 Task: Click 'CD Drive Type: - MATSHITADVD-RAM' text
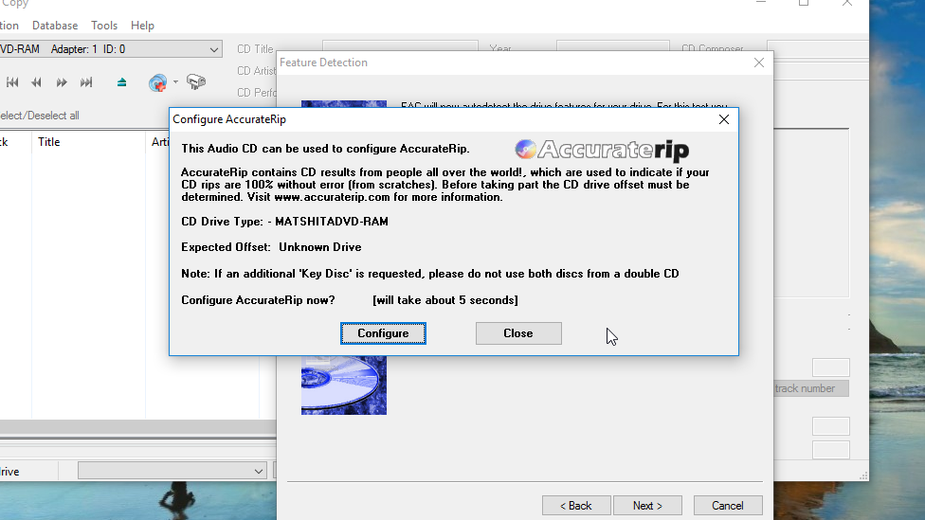[x=284, y=222]
